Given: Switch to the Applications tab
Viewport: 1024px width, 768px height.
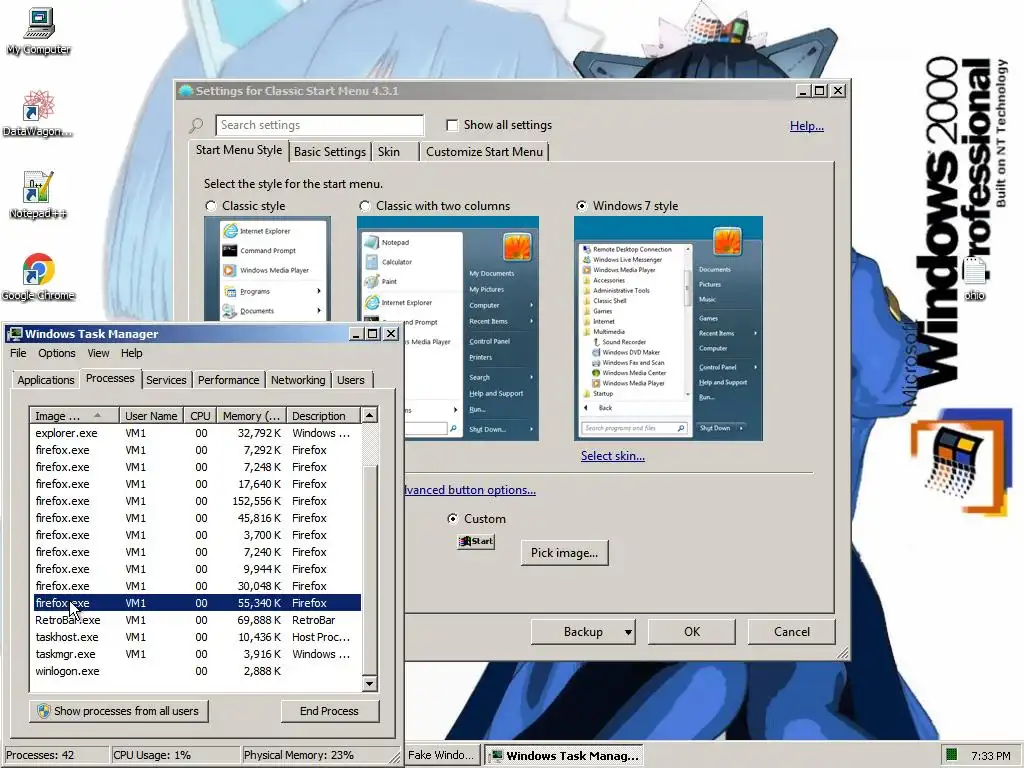Looking at the screenshot, I should 46,380.
